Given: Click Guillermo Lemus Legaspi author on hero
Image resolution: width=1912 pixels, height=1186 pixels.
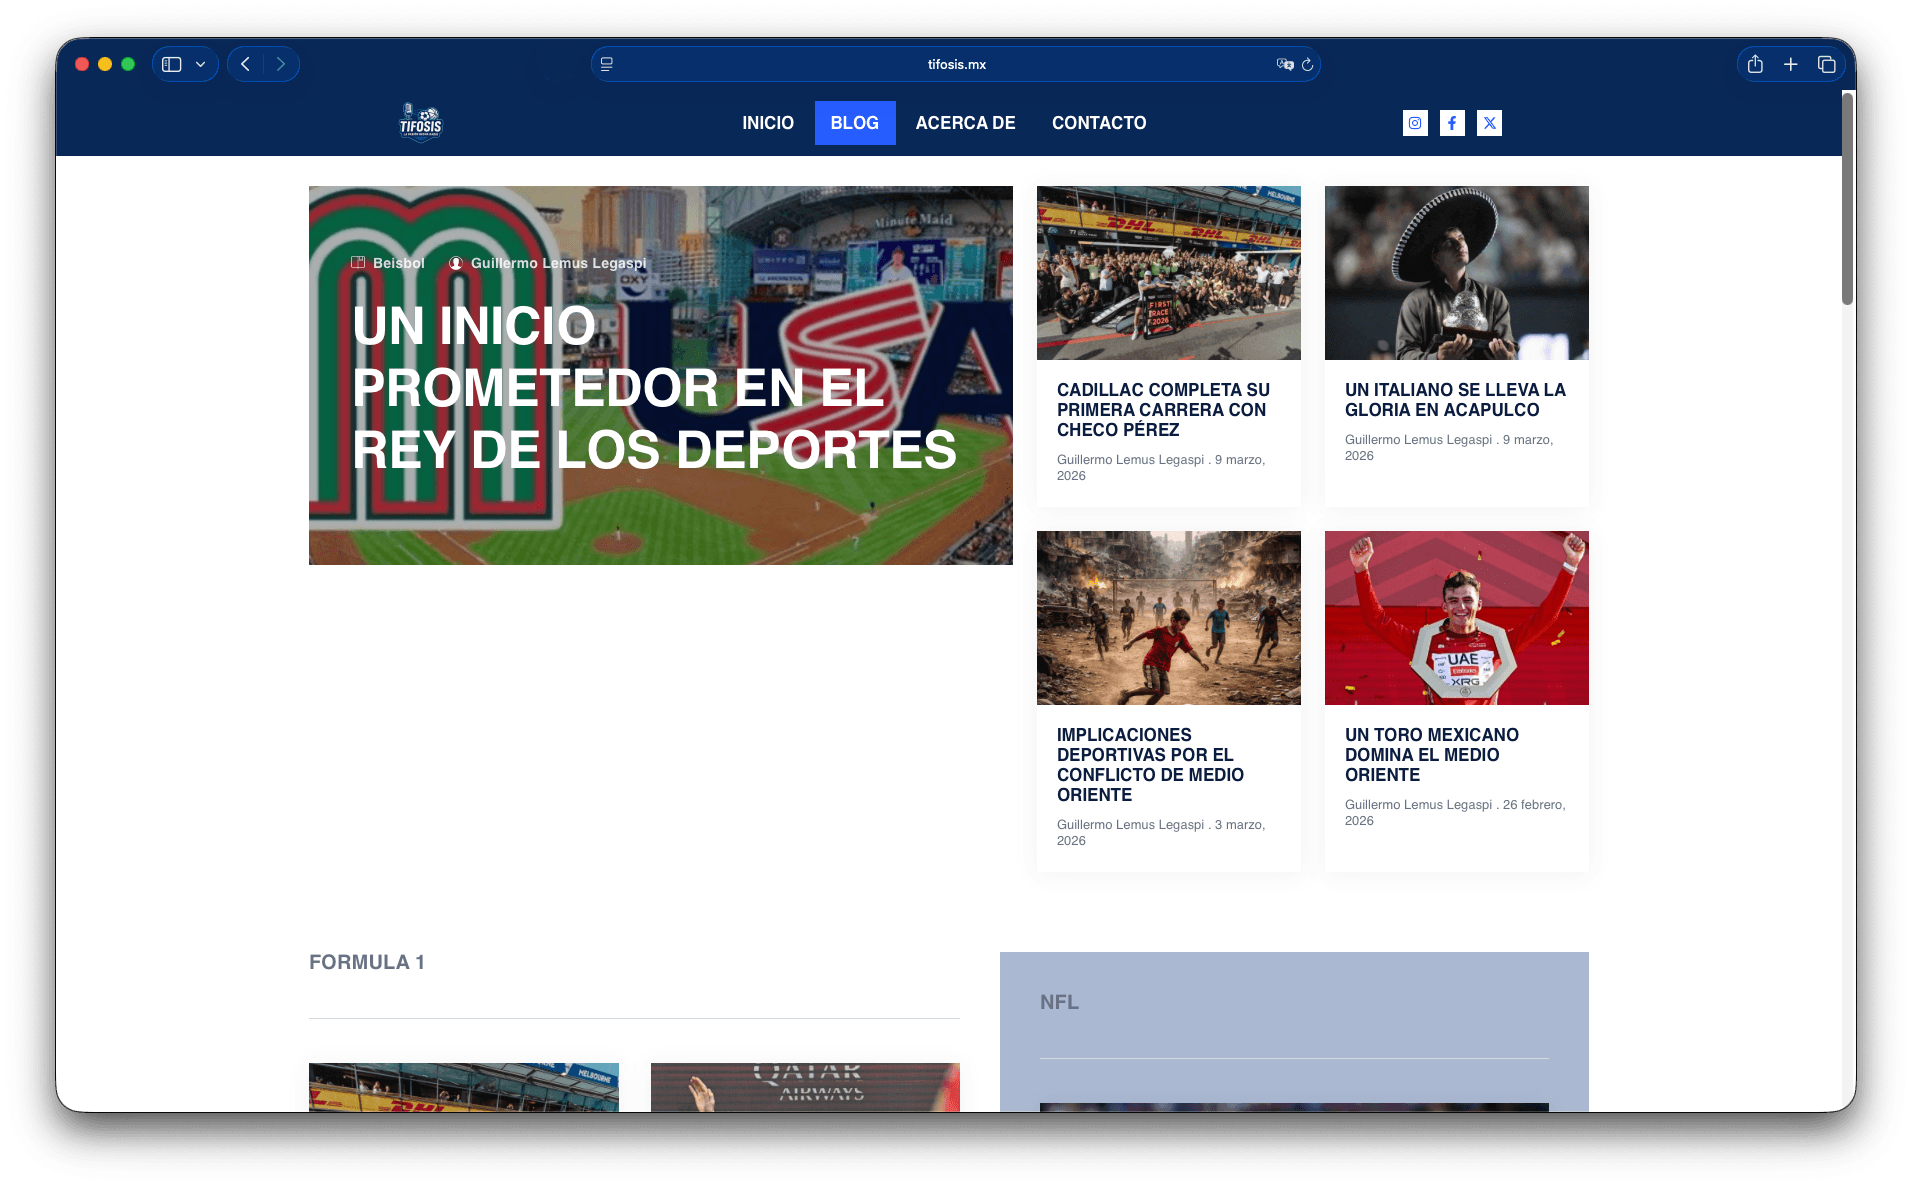Looking at the screenshot, I should [x=559, y=263].
